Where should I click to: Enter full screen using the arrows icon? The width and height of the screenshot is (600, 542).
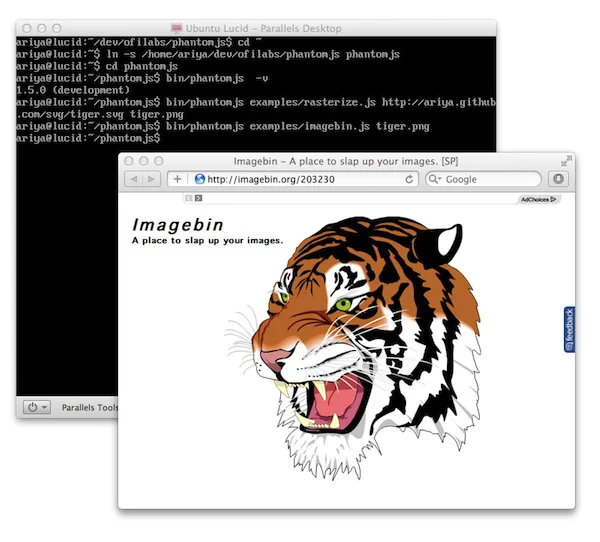click(566, 161)
